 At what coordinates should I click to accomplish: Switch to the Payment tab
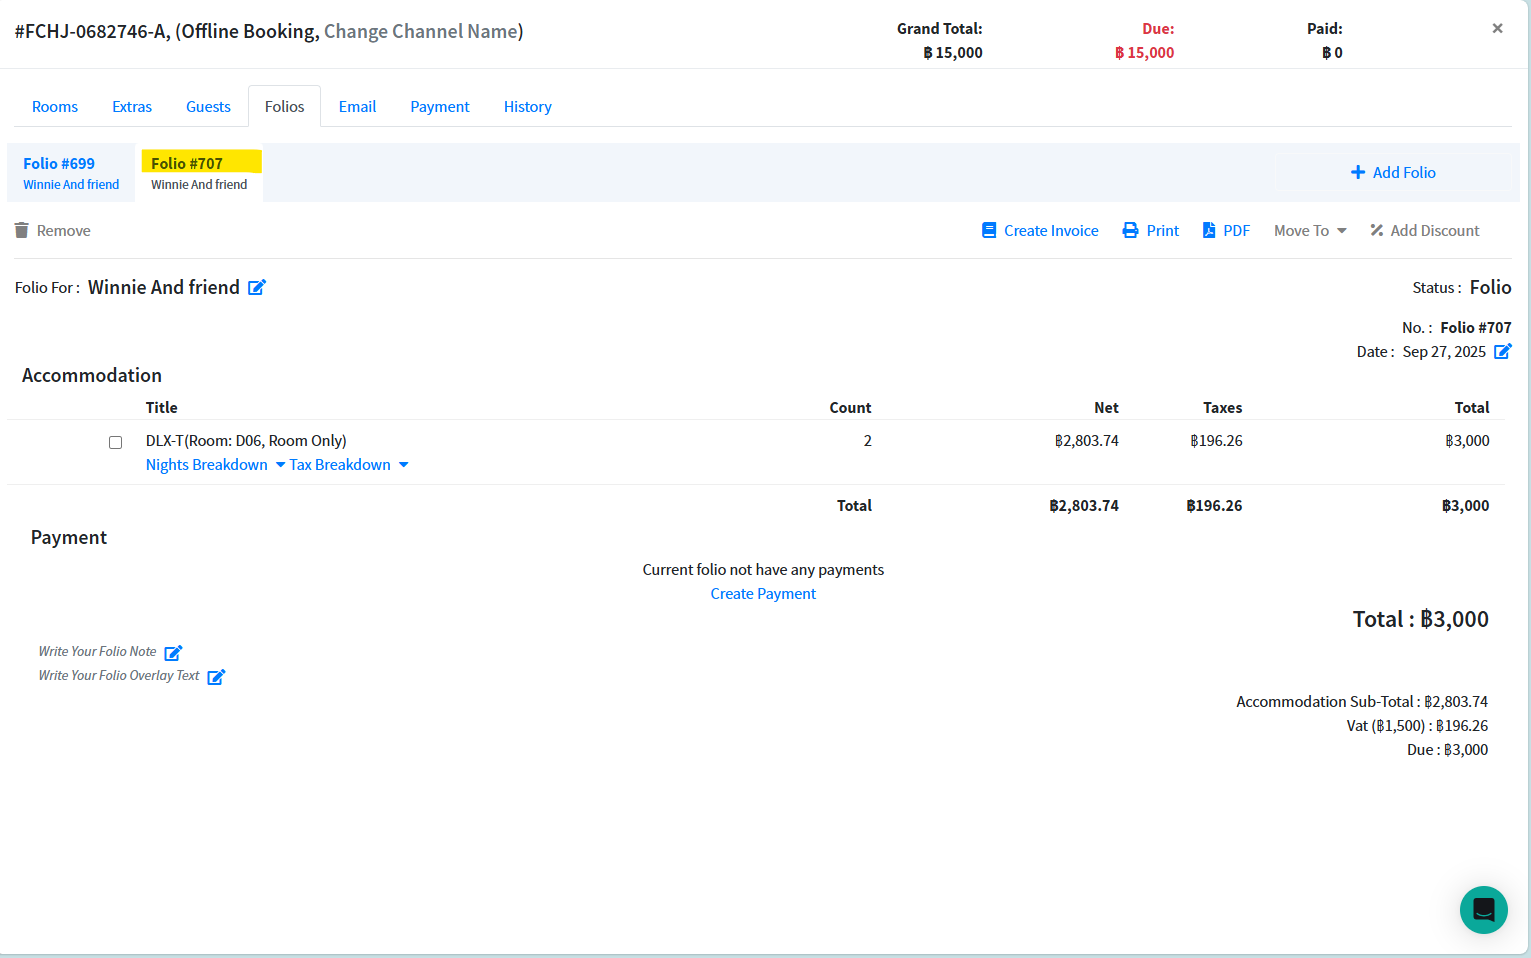(439, 107)
